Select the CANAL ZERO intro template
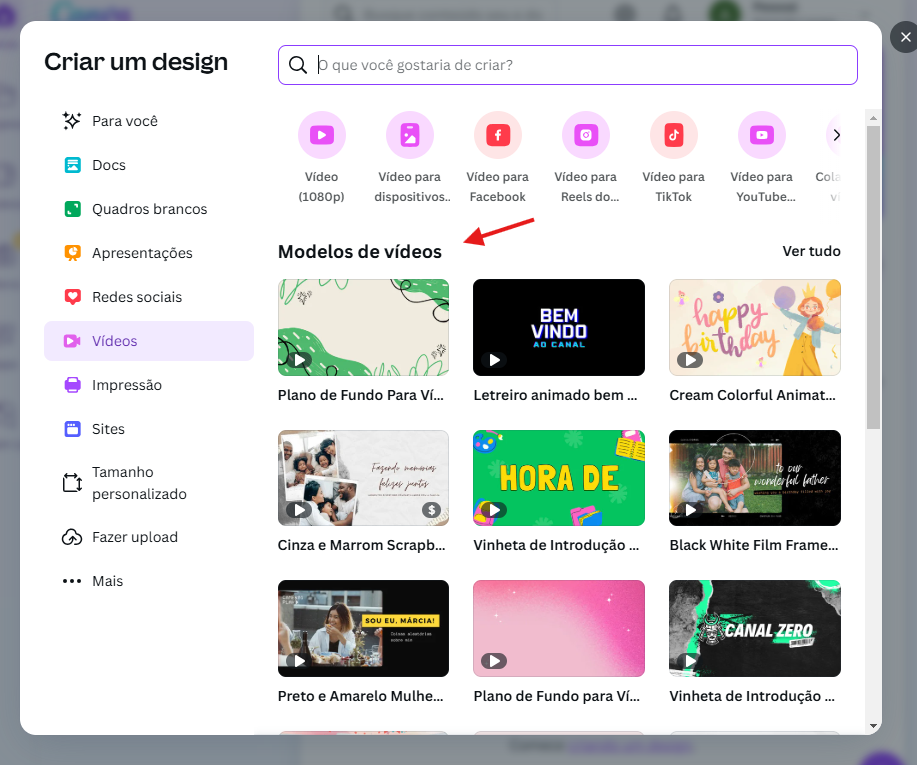 tap(754, 628)
